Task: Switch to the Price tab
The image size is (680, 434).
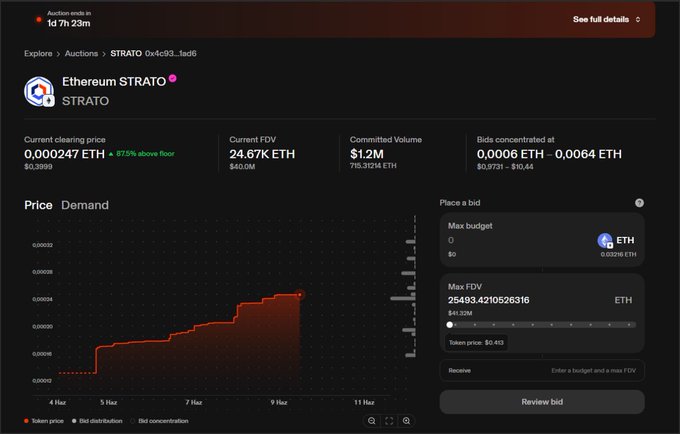Action: tap(38, 205)
